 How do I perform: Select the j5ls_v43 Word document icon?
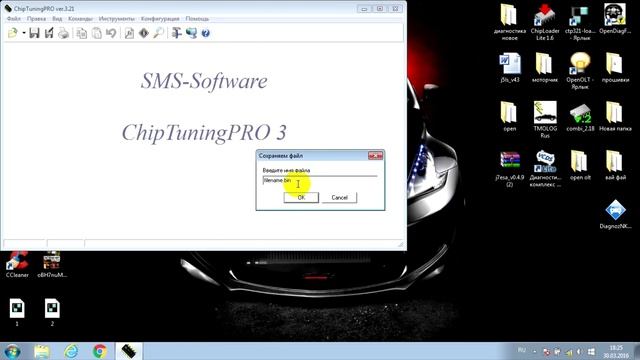tap(510, 68)
